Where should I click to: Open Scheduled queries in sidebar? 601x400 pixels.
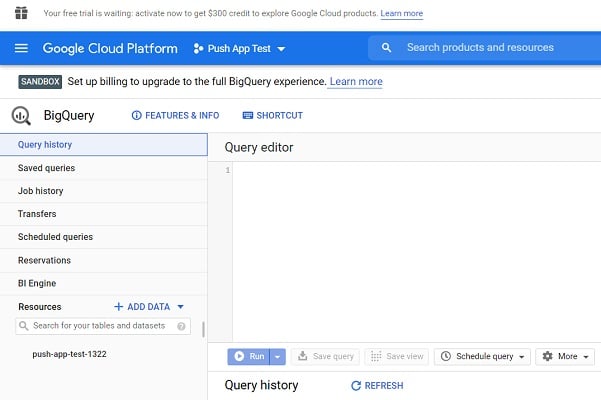tap(103, 237)
